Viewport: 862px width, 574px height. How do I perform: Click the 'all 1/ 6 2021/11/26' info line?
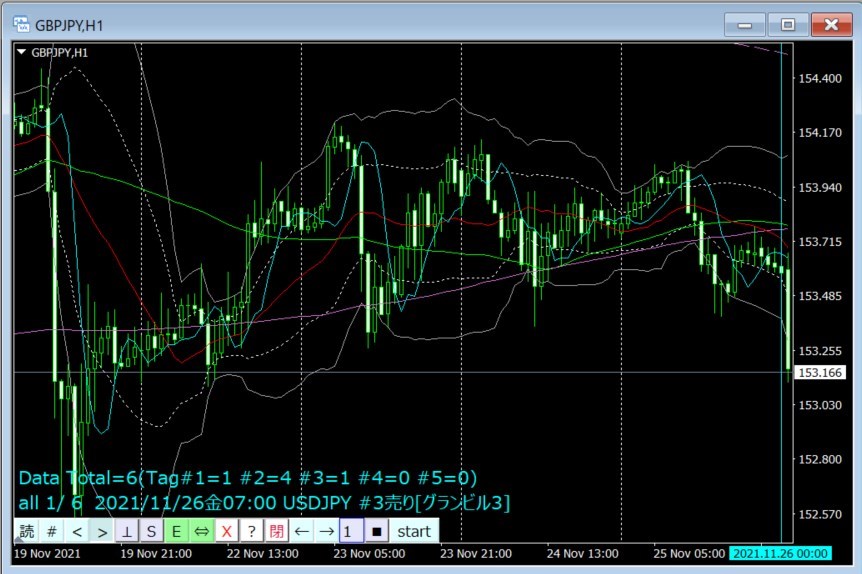tap(264, 503)
